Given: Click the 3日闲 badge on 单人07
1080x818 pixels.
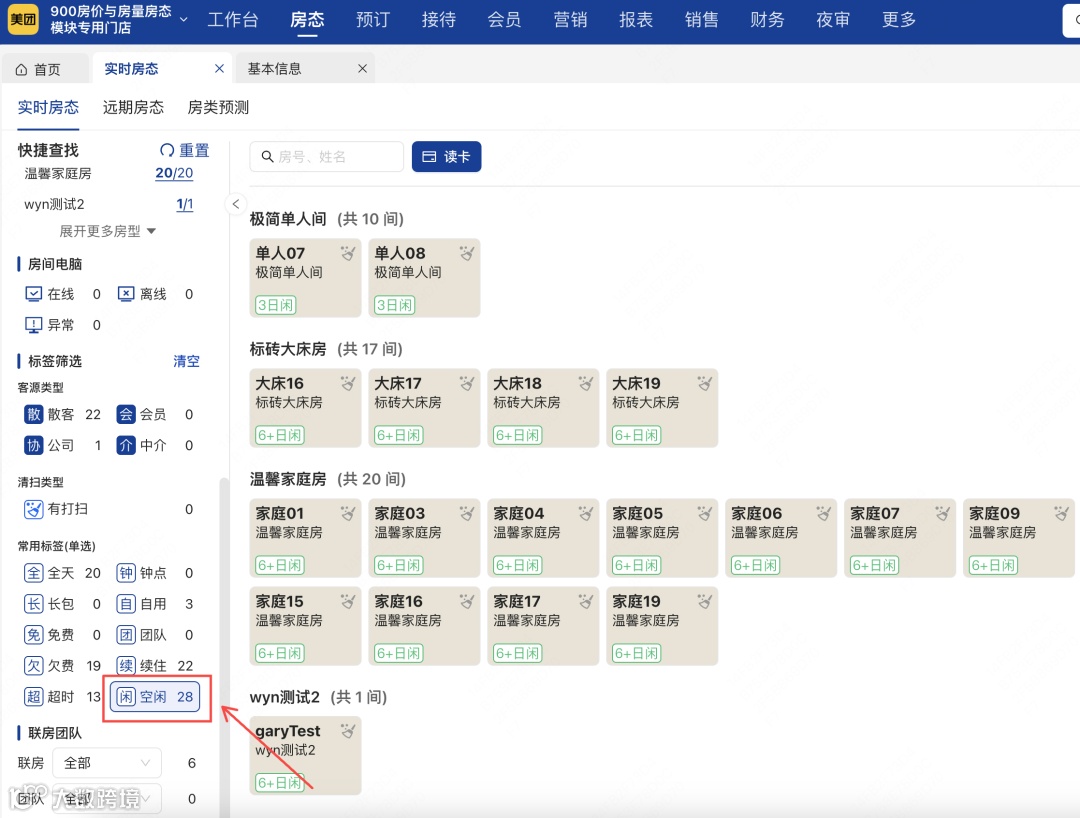Looking at the screenshot, I should 276,305.
